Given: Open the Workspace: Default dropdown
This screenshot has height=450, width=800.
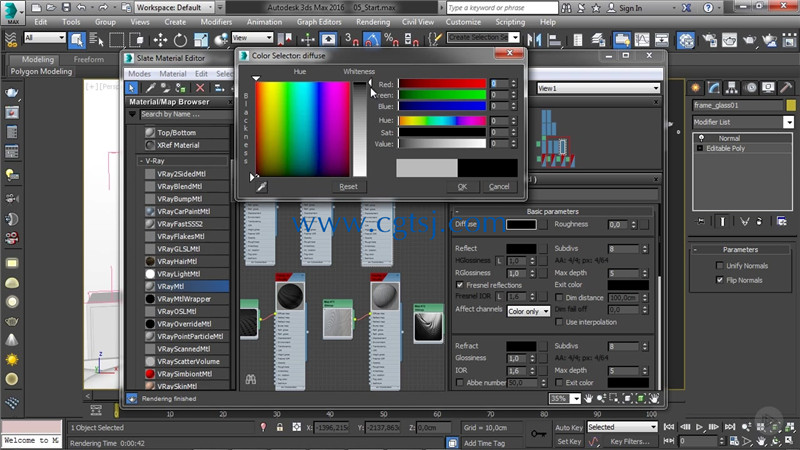Looking at the screenshot, I should coord(175,8).
